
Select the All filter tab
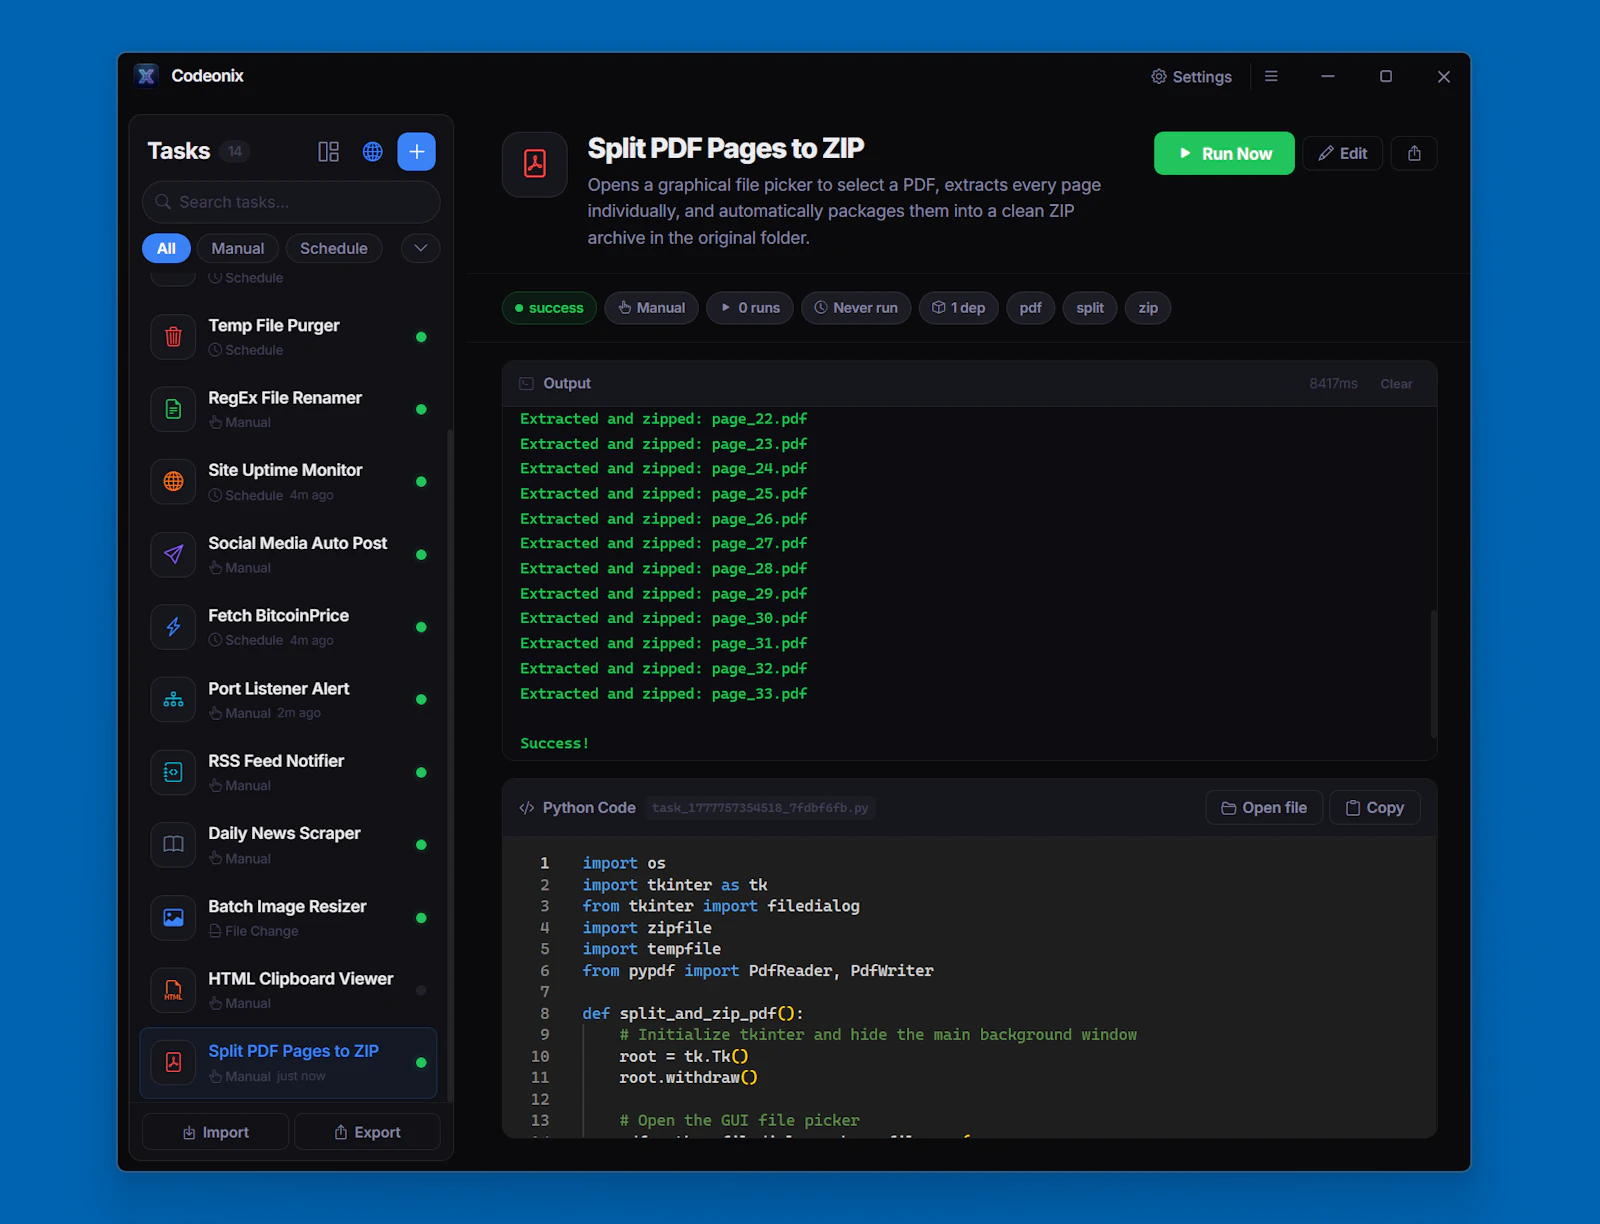(x=166, y=248)
